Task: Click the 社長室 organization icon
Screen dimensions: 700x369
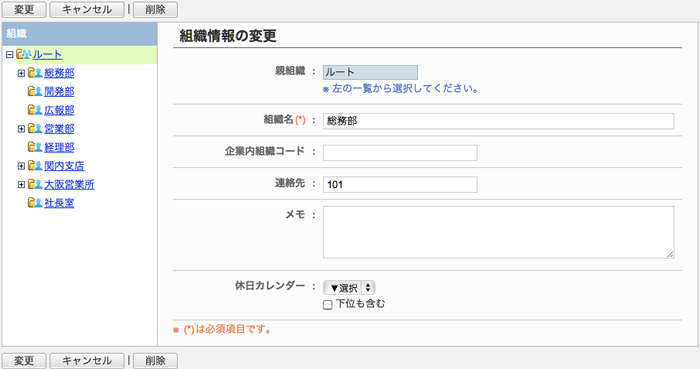Action: click(35, 203)
